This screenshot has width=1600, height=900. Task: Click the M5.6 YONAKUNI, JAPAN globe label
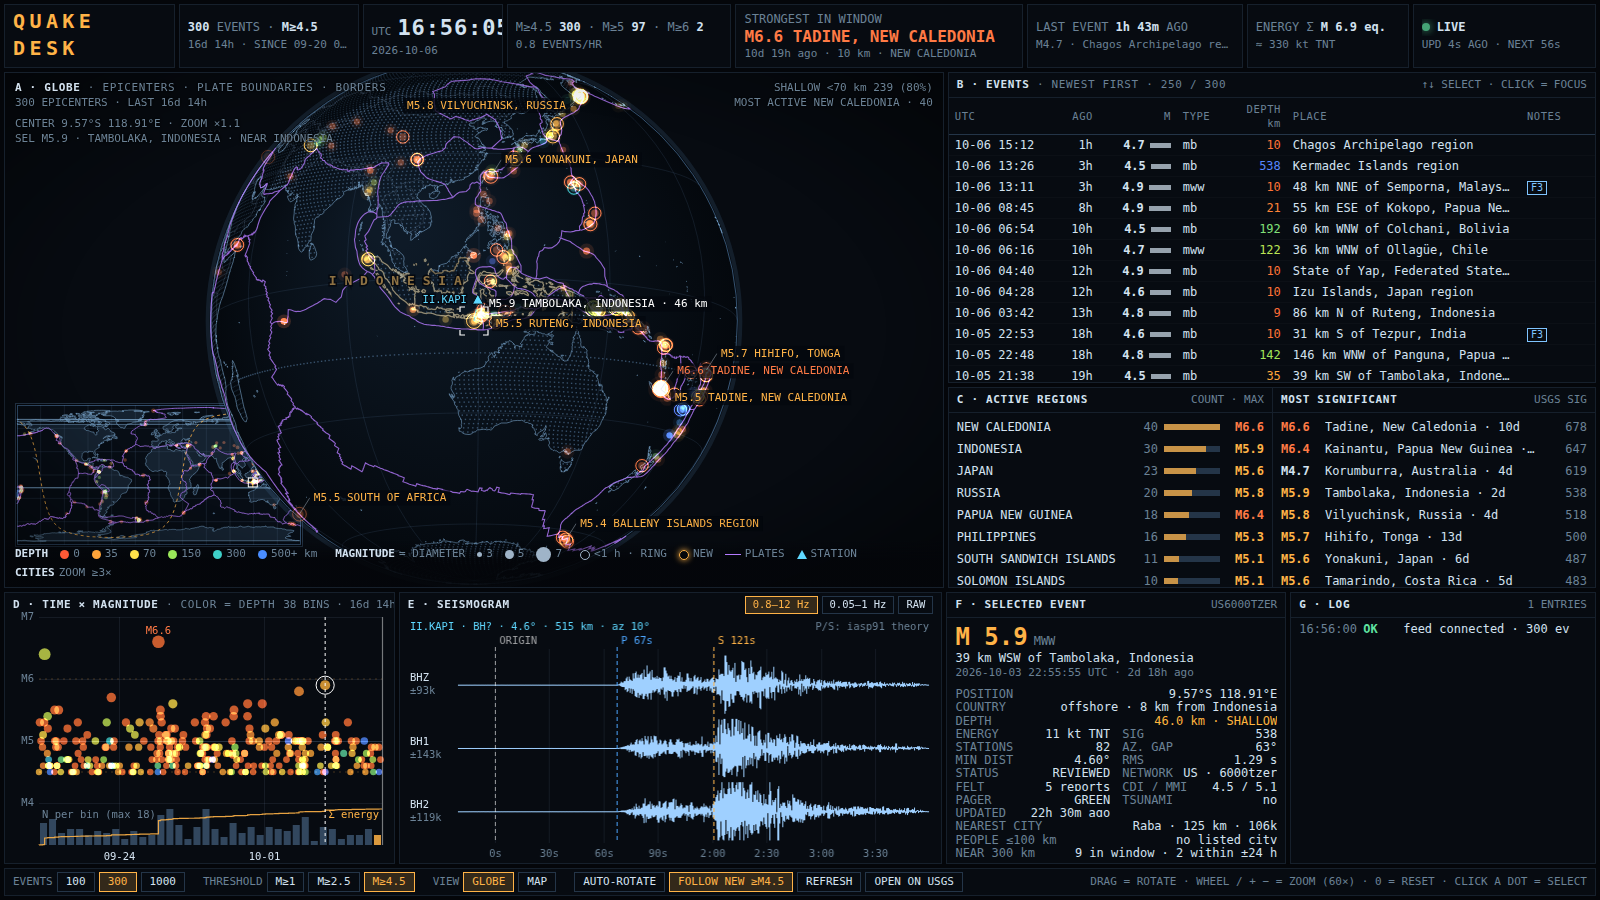pos(571,159)
